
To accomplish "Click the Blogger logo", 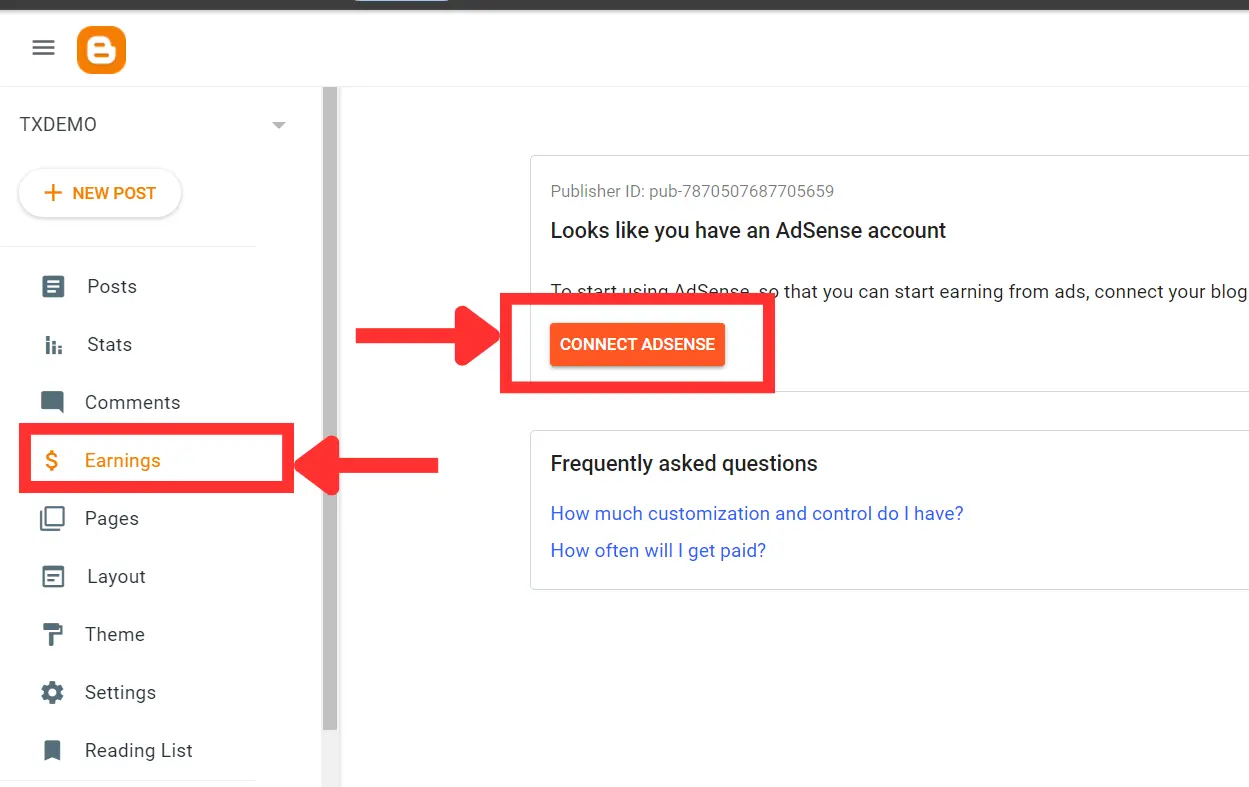I will [101, 48].
